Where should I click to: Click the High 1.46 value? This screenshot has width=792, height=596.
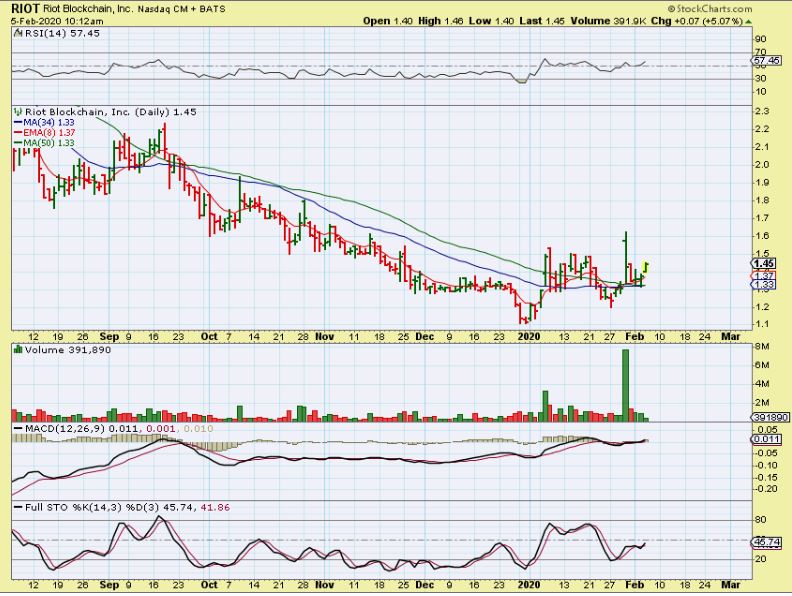coord(440,21)
